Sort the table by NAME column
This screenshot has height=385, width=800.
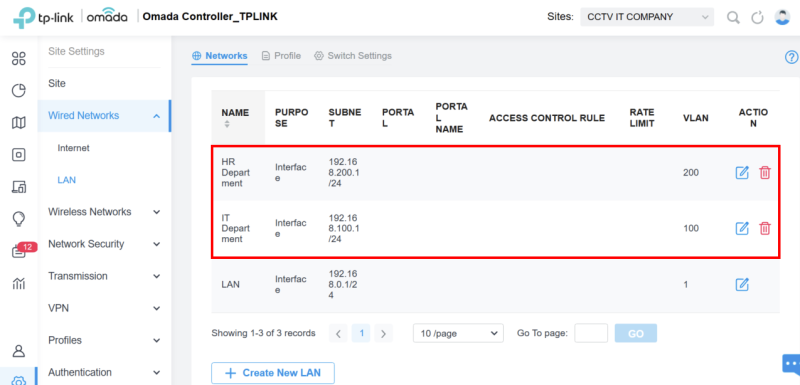click(x=228, y=124)
